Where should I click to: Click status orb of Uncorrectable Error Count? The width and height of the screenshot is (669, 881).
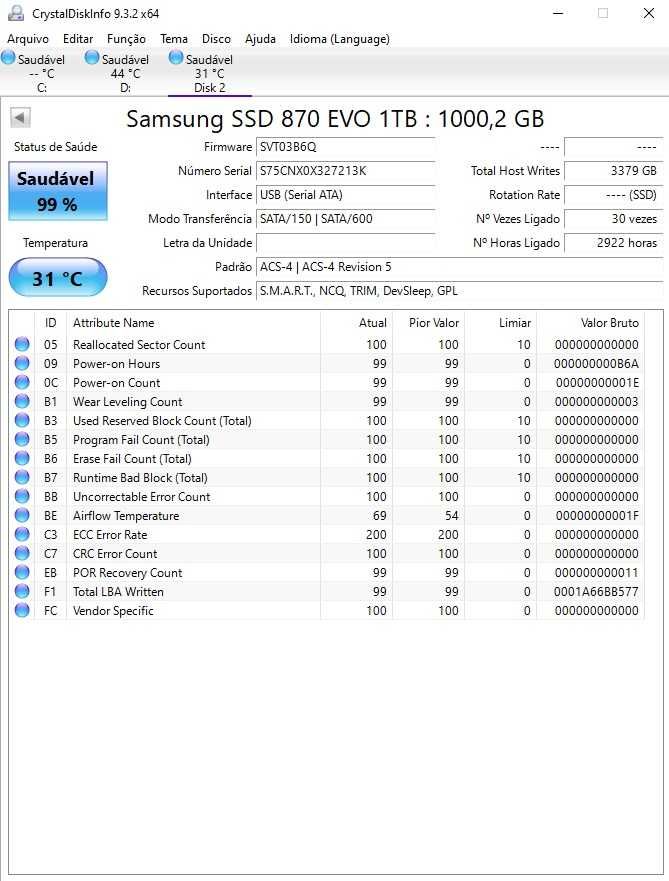[x=22, y=497]
